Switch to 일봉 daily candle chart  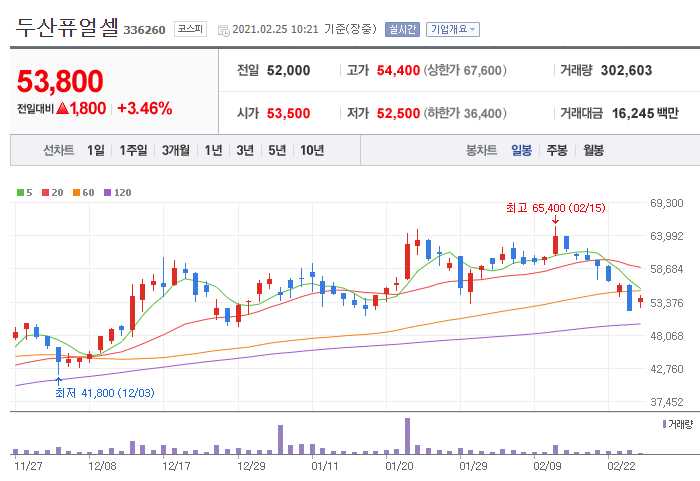coord(521,151)
